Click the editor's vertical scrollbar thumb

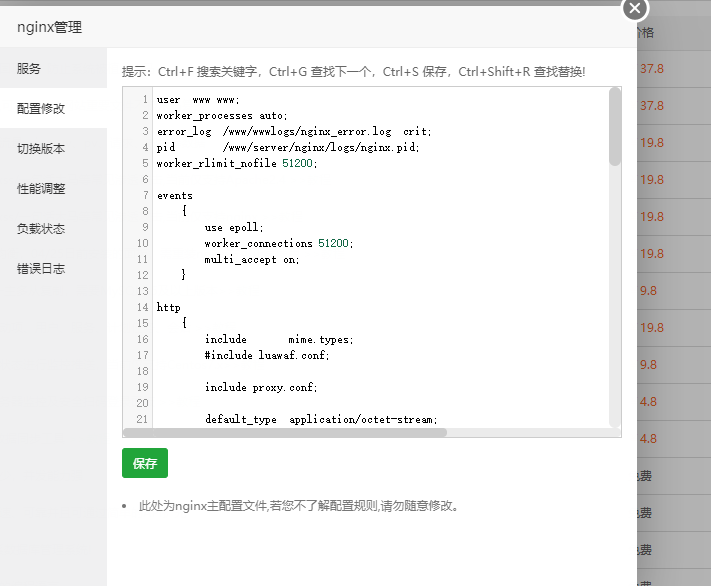tap(614, 127)
